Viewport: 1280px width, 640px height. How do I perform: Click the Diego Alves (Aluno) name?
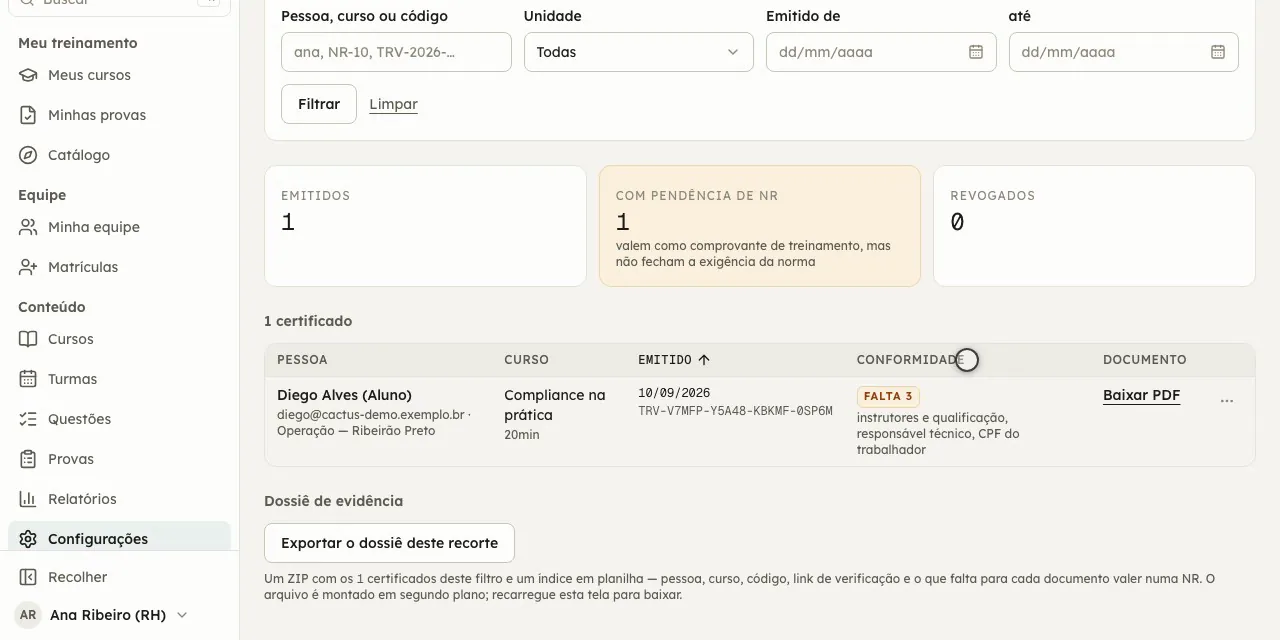click(344, 395)
